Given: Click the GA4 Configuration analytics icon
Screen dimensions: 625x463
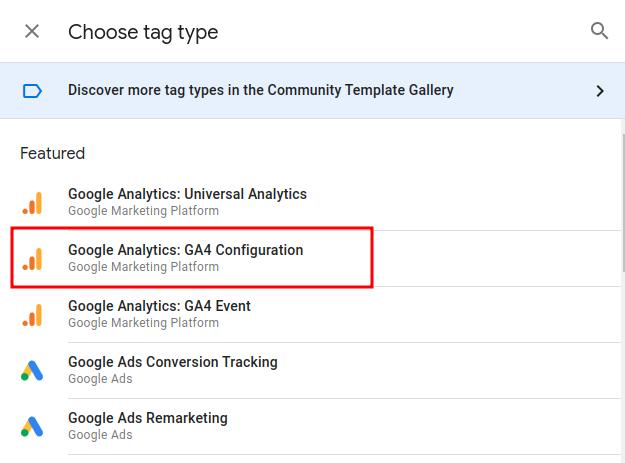Looking at the screenshot, I should (x=32, y=259).
